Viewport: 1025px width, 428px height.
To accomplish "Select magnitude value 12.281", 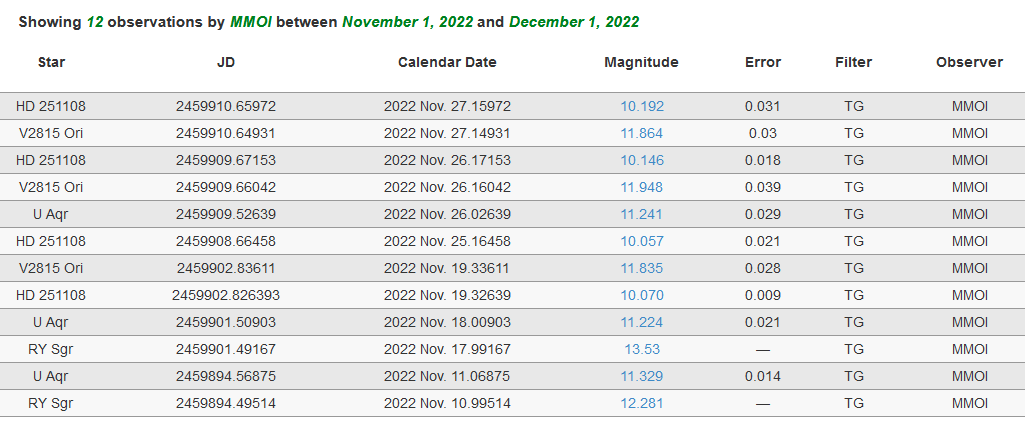I will coord(642,403).
